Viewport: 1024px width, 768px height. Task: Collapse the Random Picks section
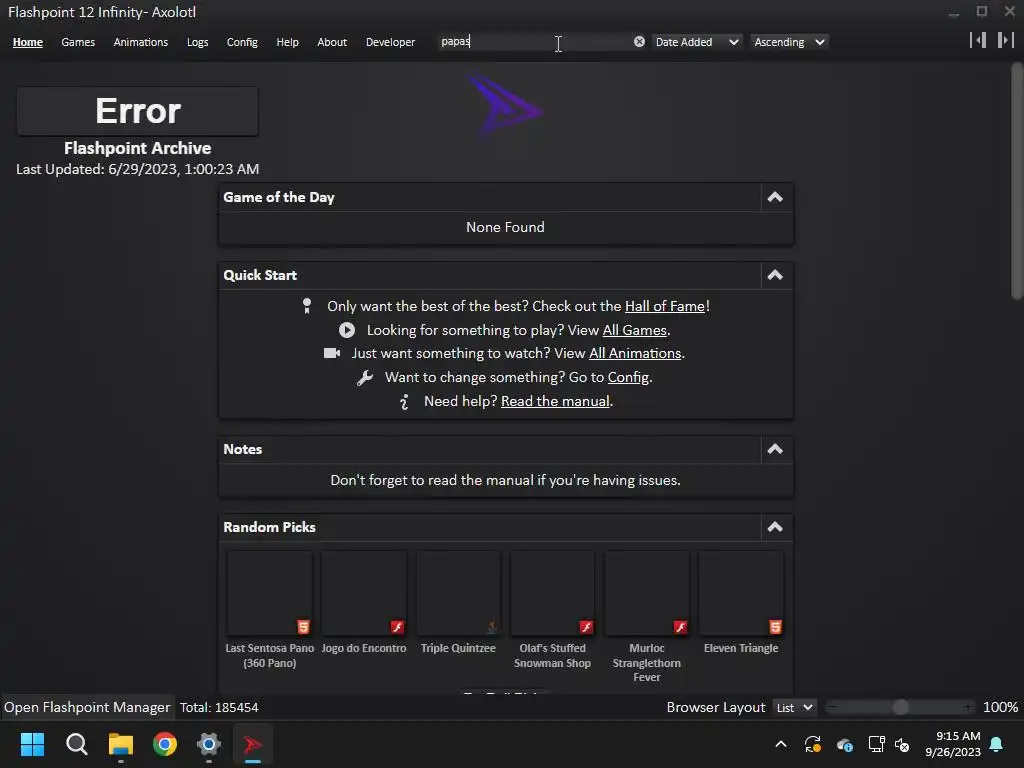(775, 527)
